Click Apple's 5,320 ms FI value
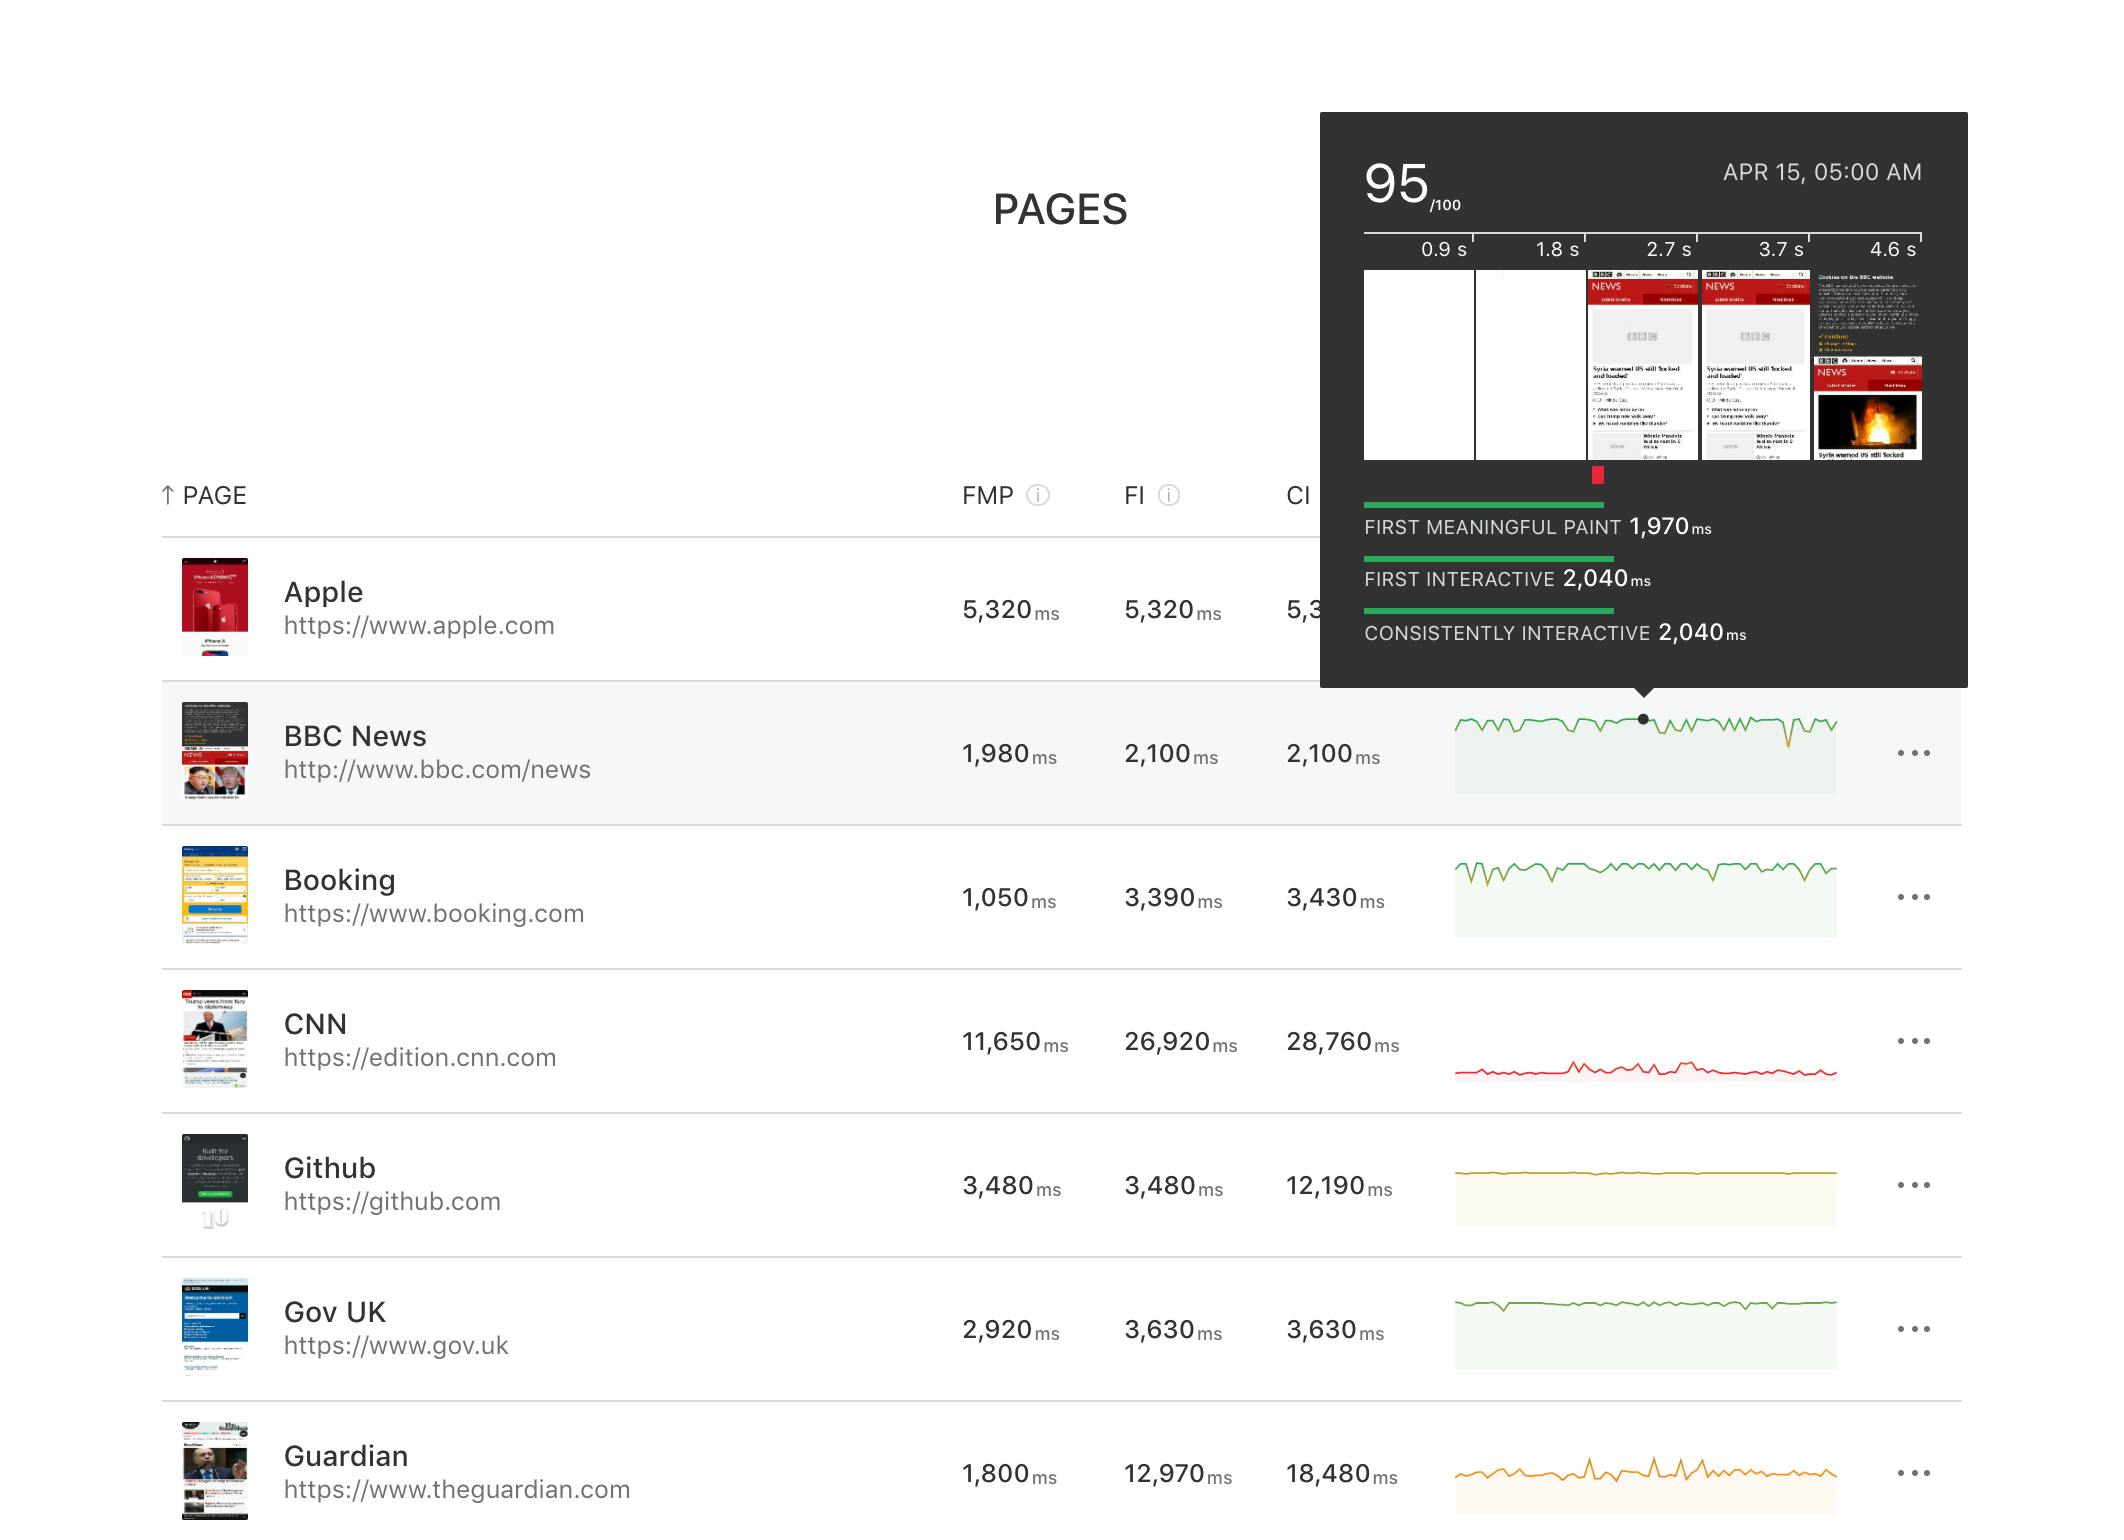Viewport: 2124px width, 1540px height. 1173,610
